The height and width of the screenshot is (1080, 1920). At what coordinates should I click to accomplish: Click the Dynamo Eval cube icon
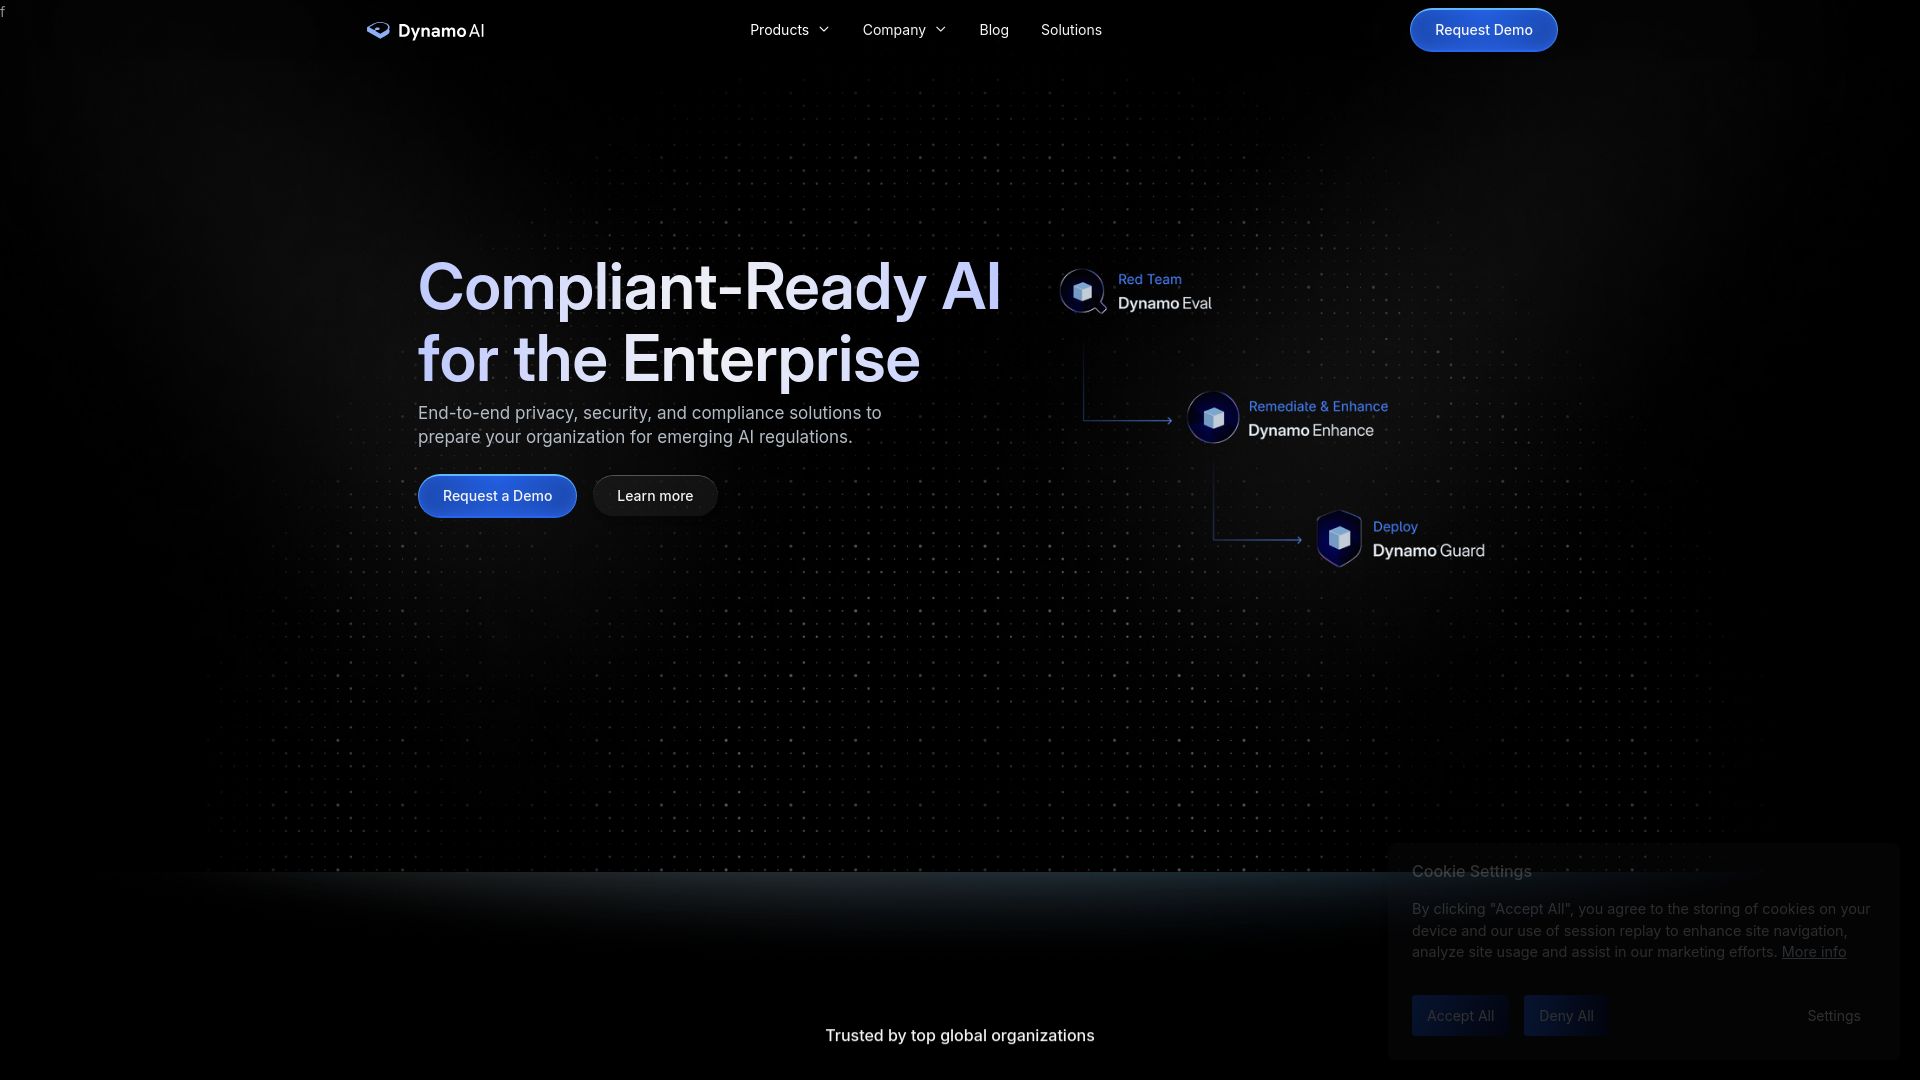tap(1082, 292)
